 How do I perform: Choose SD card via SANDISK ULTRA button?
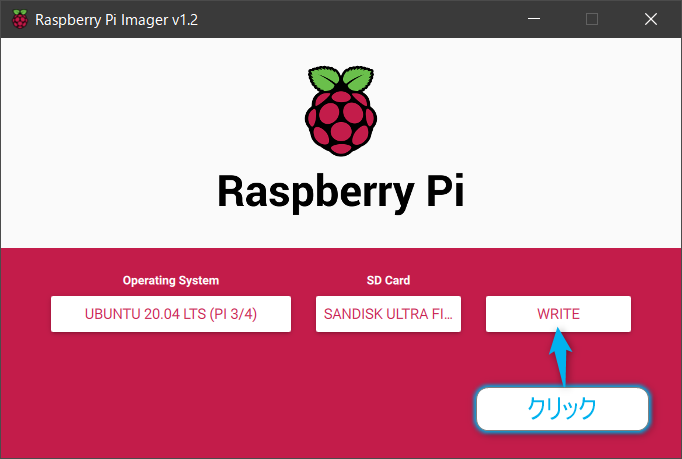point(388,314)
